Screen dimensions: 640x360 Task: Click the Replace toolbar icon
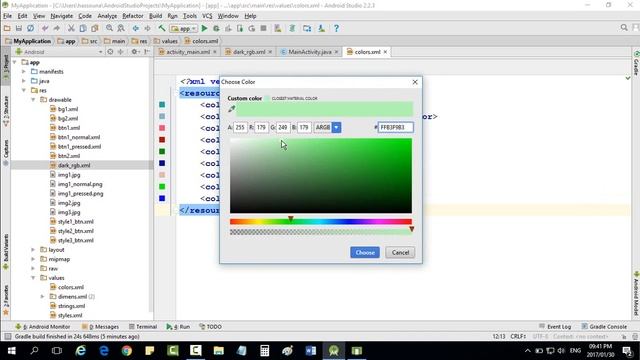[121, 28]
